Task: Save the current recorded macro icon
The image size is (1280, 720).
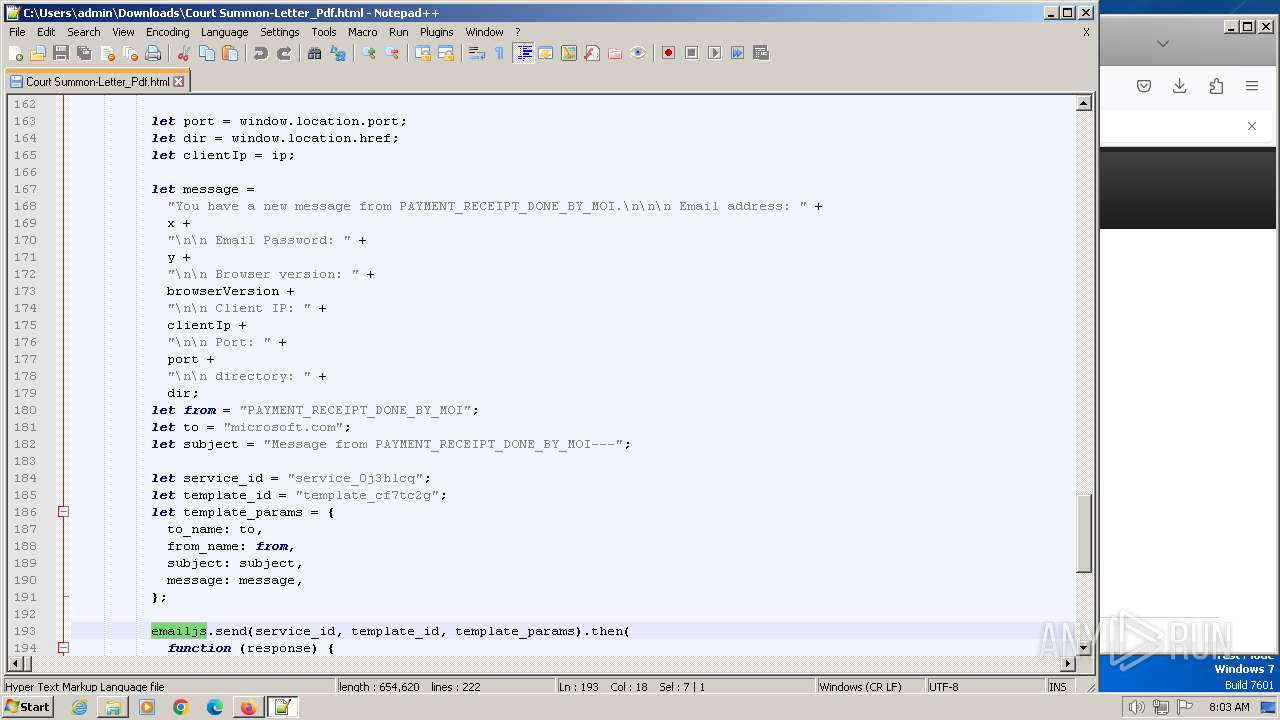Action: [x=761, y=53]
